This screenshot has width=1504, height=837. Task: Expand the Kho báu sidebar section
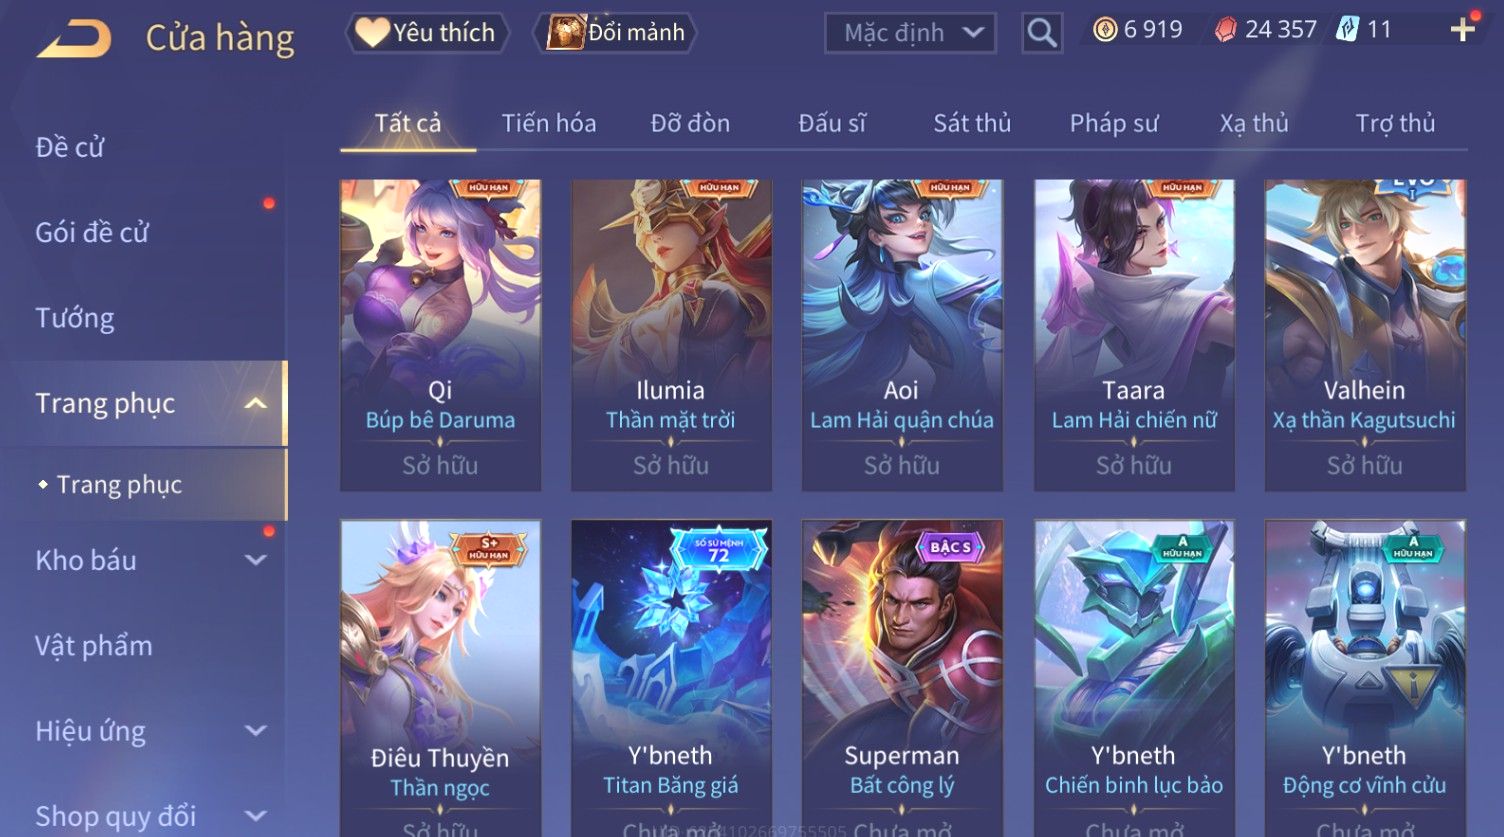pos(256,560)
